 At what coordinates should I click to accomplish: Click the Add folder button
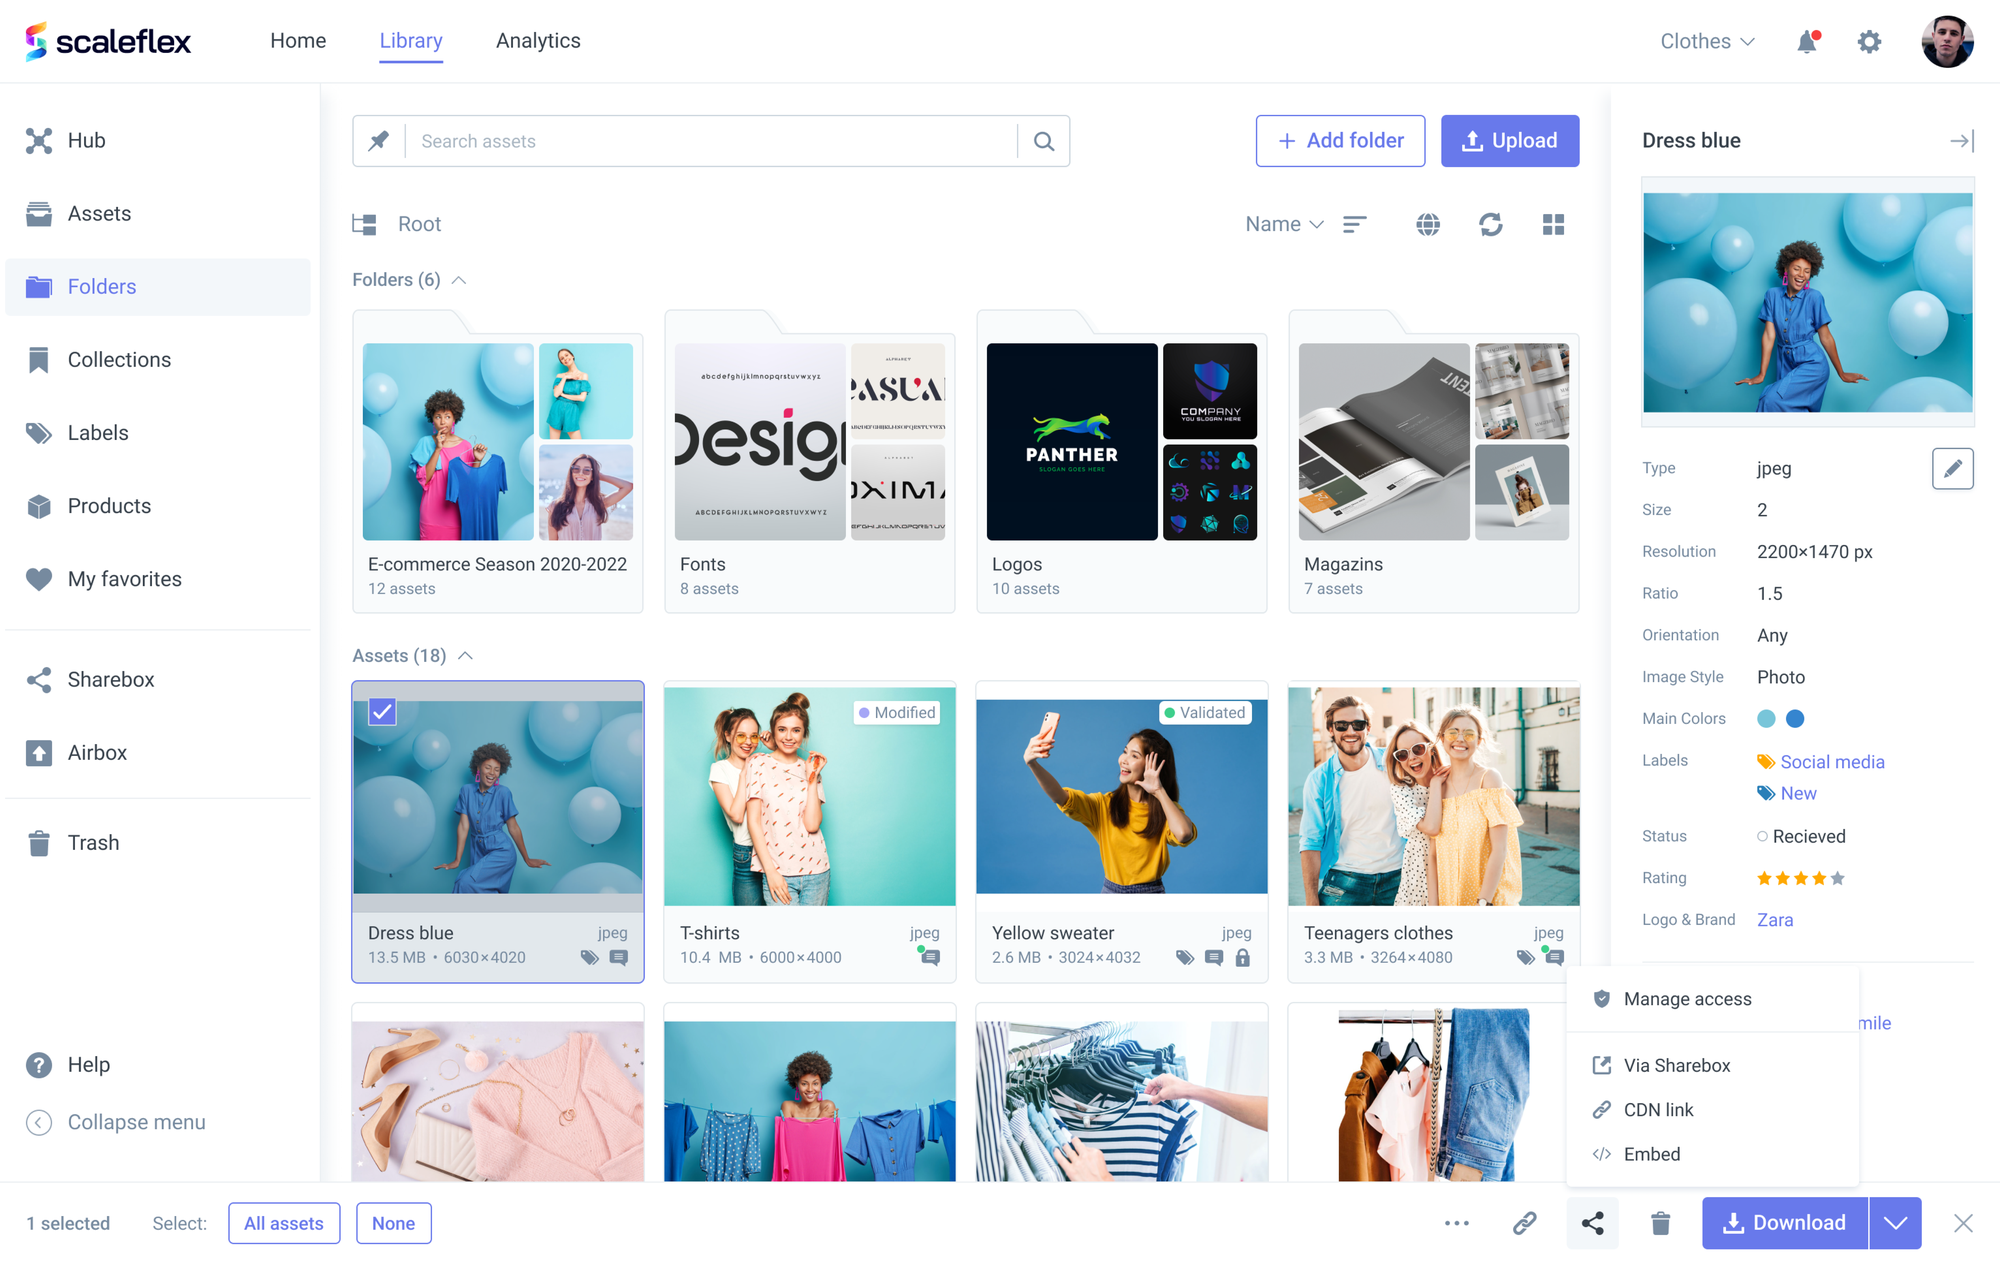[1340, 141]
